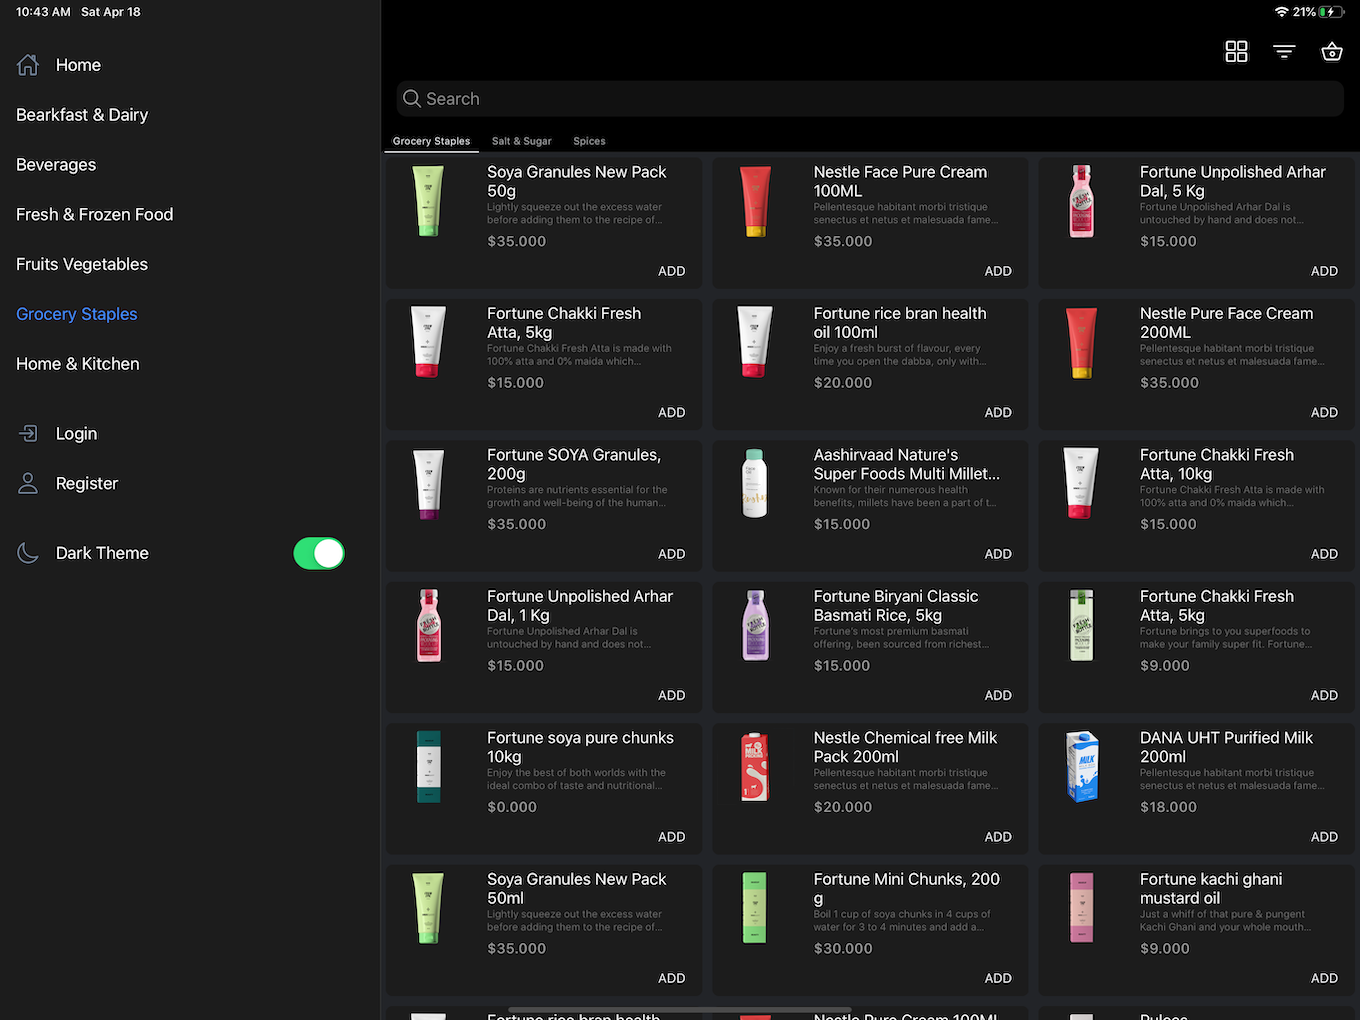1360x1020 pixels.
Task: Open Fortune rice bran health oil image
Action: pyautogui.click(x=755, y=342)
